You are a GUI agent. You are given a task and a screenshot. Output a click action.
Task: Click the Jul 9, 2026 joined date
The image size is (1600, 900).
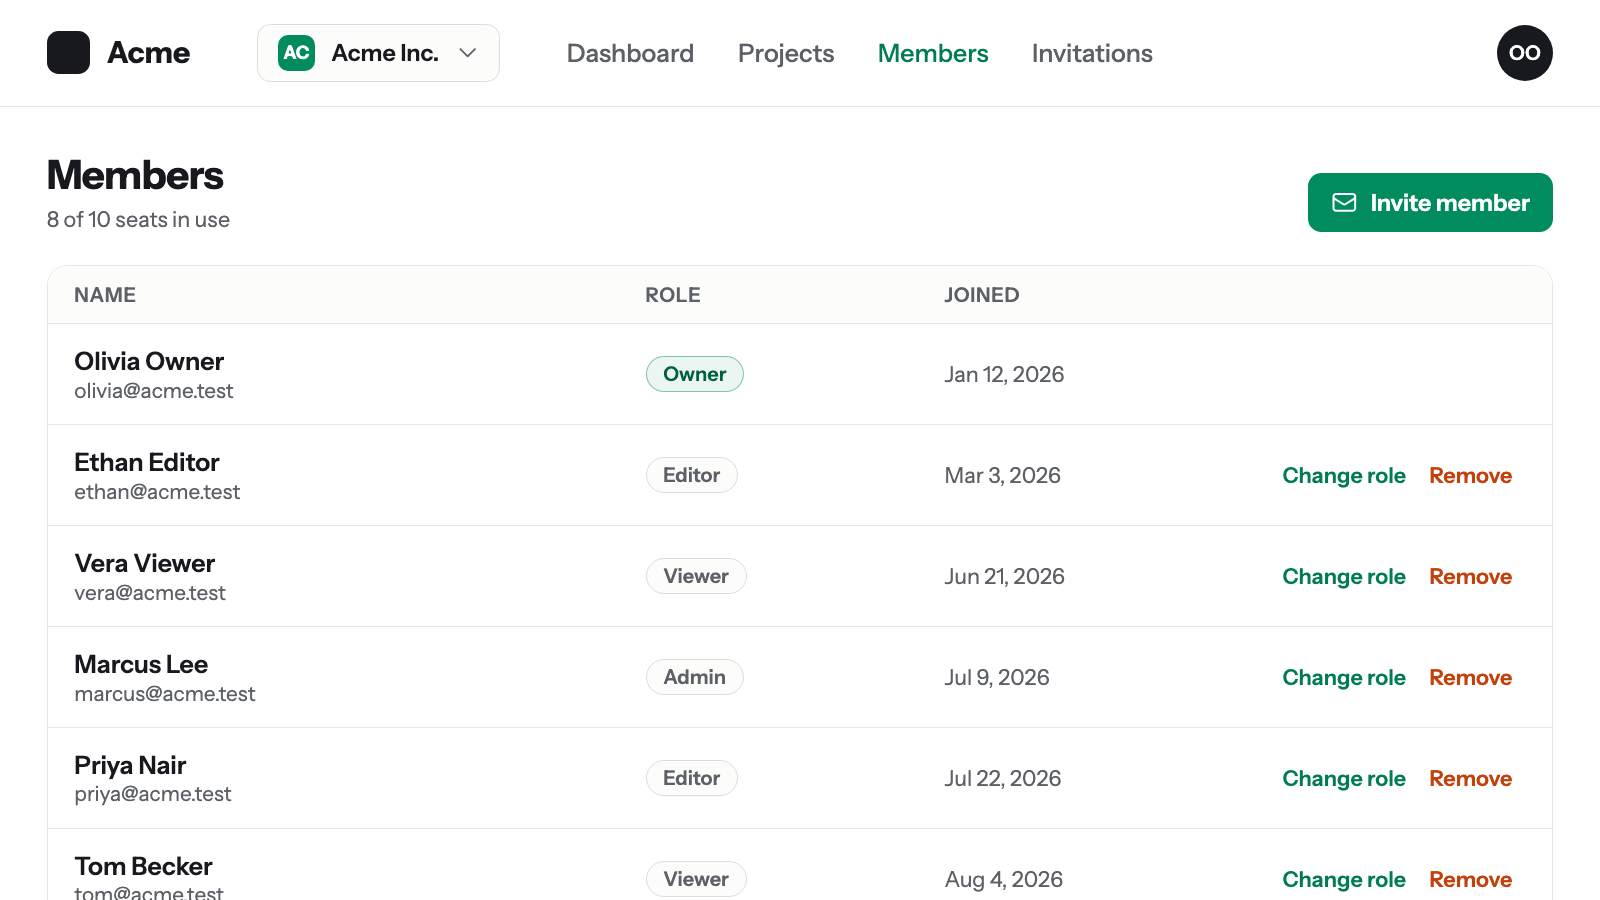click(997, 677)
